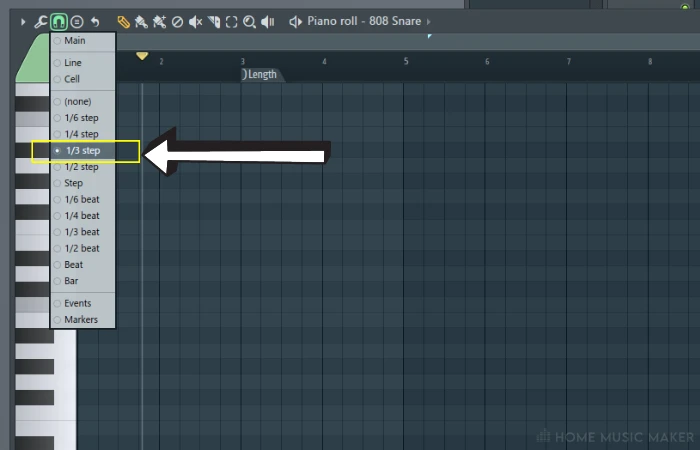Click the magnet Snap to grid icon

59,21
